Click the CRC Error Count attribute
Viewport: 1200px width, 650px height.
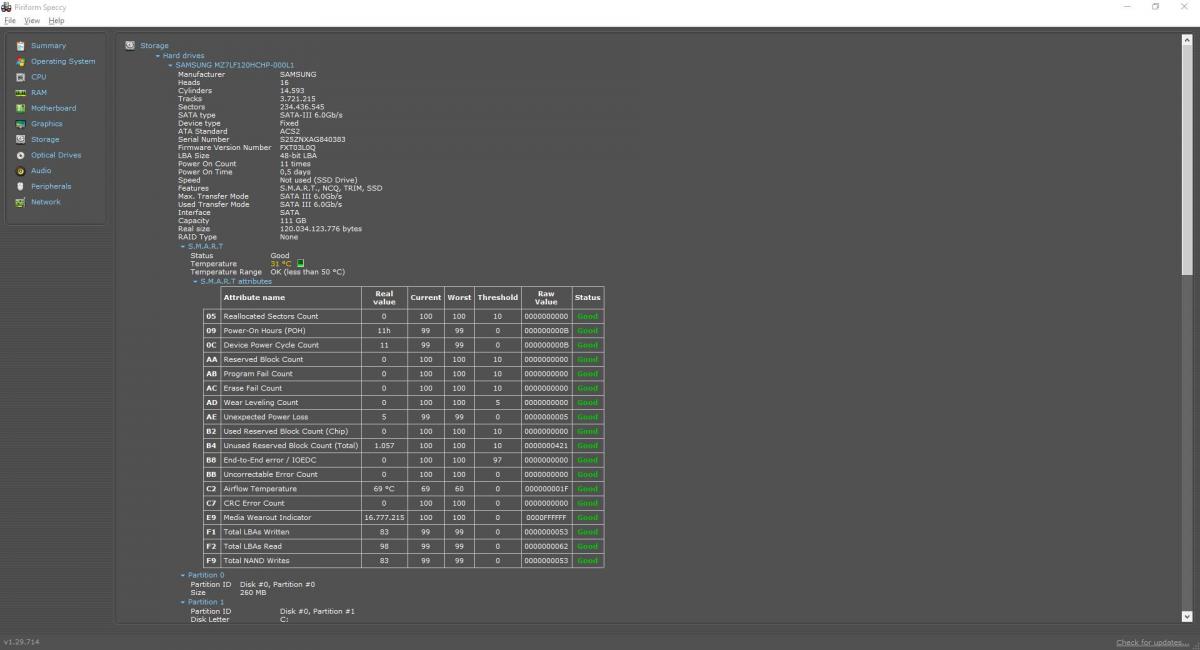(x=254, y=503)
